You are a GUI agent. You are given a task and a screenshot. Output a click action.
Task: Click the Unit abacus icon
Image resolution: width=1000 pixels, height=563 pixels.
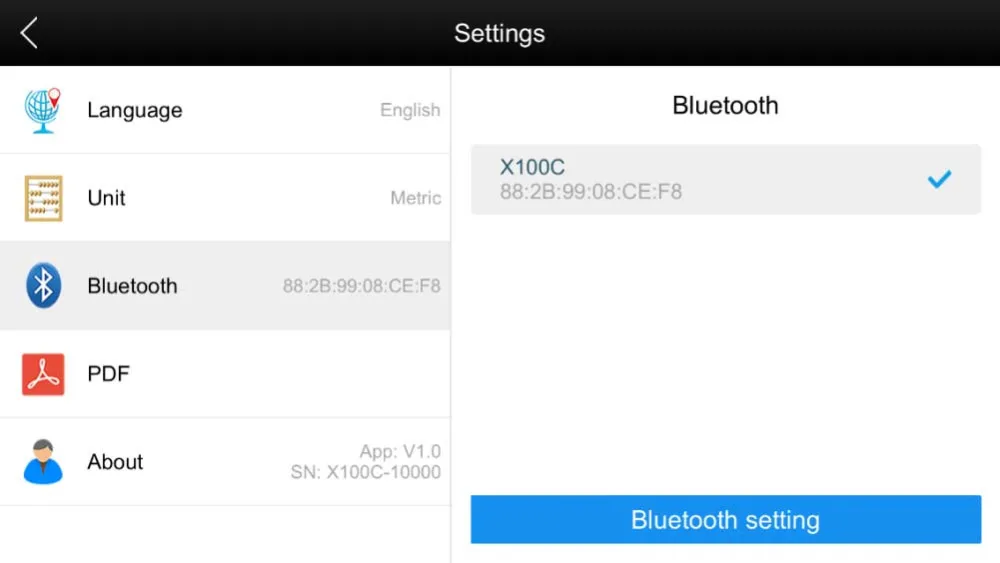(43, 198)
